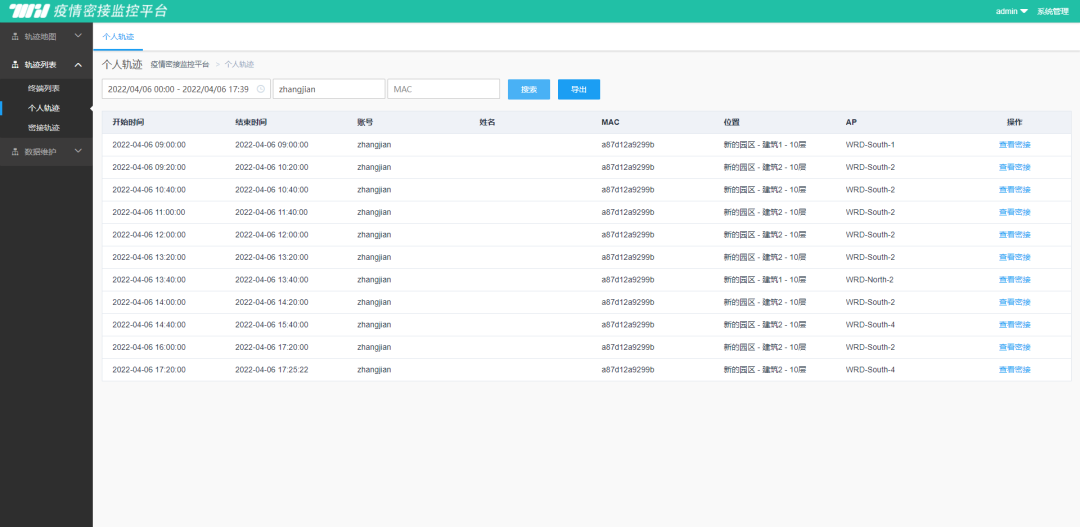1080x527 pixels.
Task: Click the 搜索 search button
Action: pyautogui.click(x=529, y=89)
